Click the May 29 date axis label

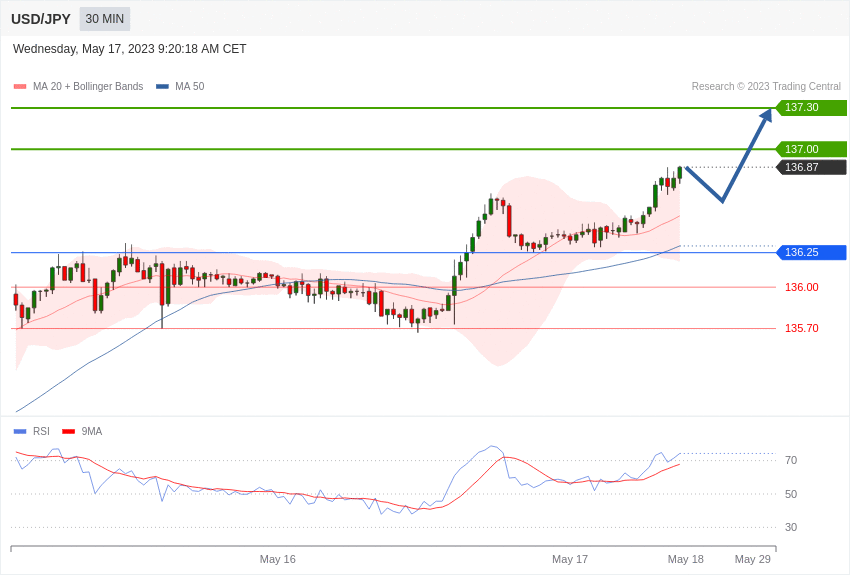(752, 559)
